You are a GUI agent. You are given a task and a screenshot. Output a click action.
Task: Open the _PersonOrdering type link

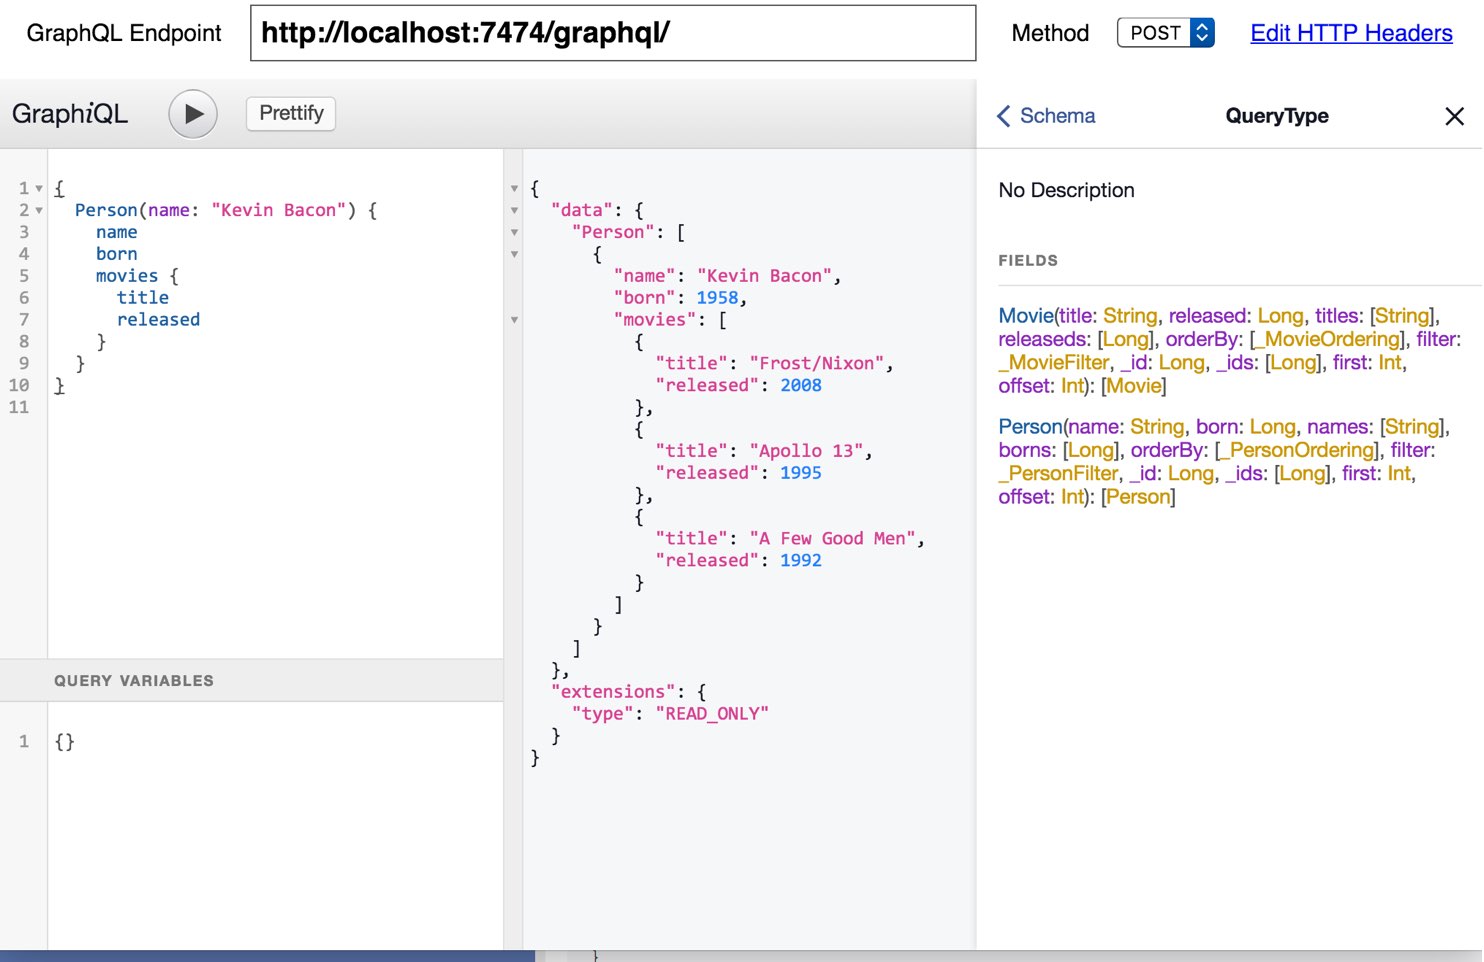(x=1298, y=450)
